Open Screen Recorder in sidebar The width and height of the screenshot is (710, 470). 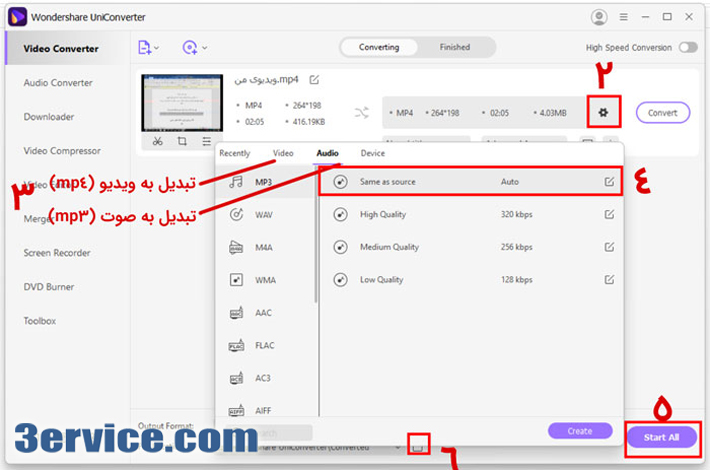(57, 253)
